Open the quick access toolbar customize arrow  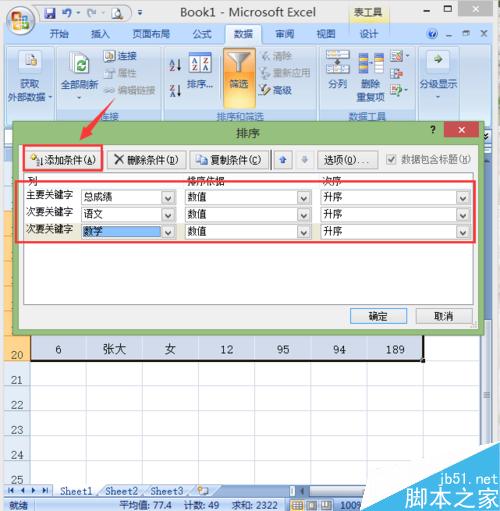[x=140, y=13]
